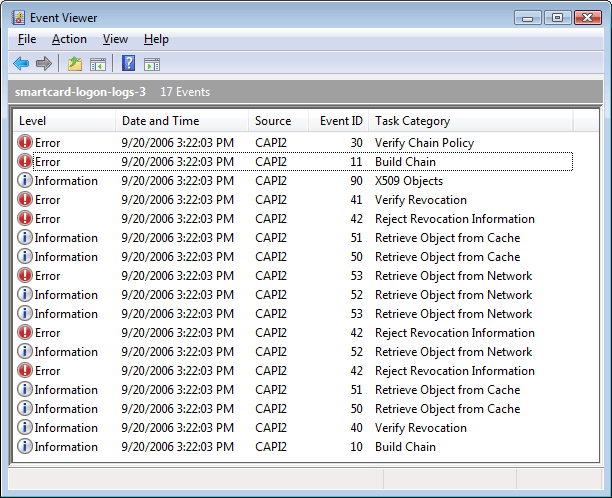Viewport: 612px width, 498px height.
Task: Sort by the Task Category column header
Action: [471, 121]
